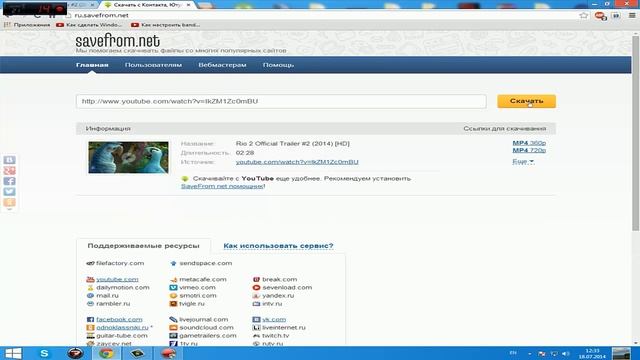Click the sevenload.com icon
640x360 pixels.
(x=256, y=288)
